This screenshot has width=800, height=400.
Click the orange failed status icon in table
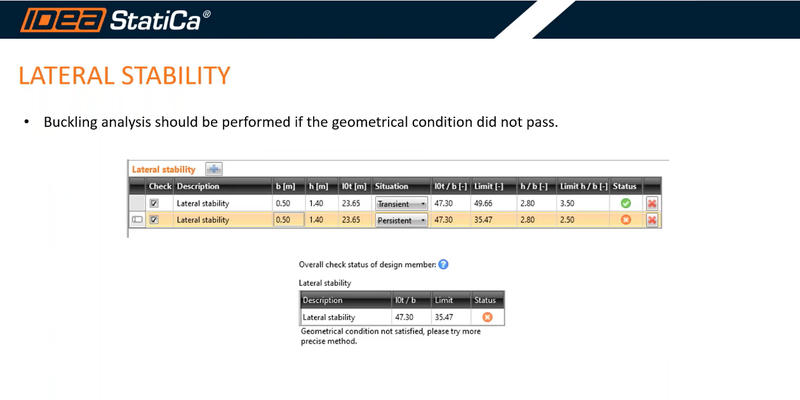[x=626, y=220]
